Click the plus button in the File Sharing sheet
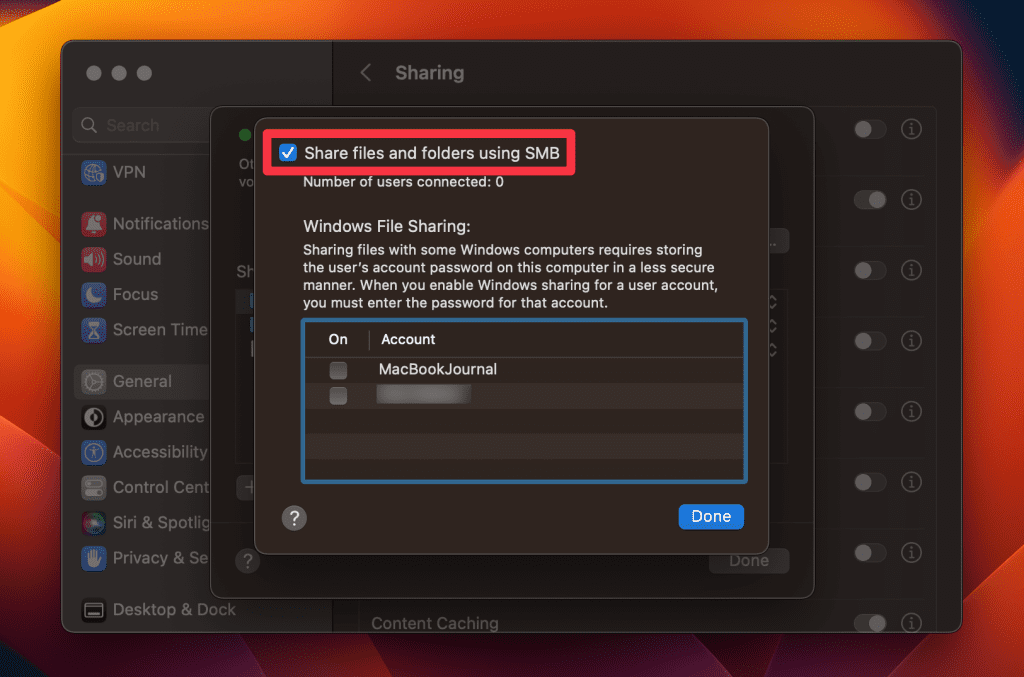The width and height of the screenshot is (1024, 677). click(248, 487)
